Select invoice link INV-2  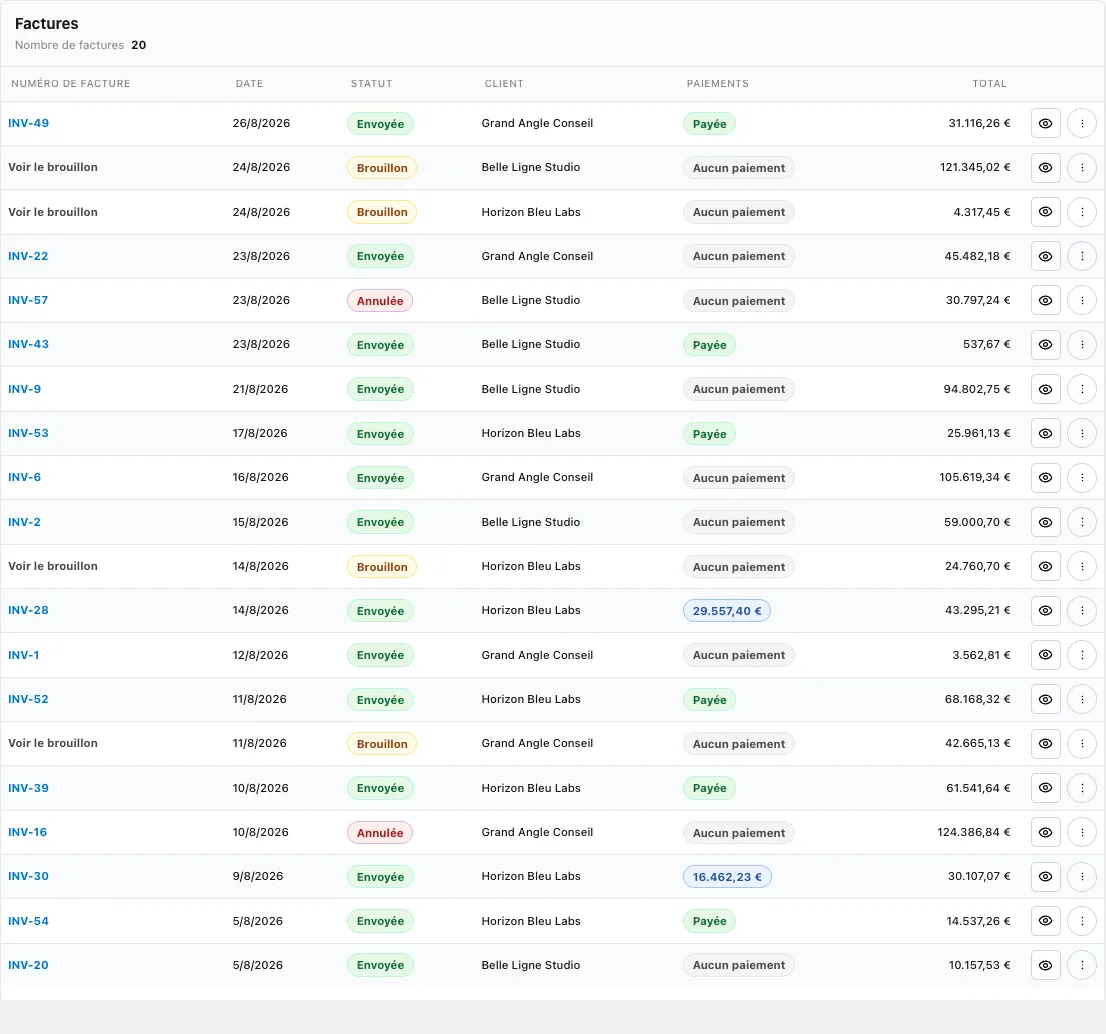point(25,522)
